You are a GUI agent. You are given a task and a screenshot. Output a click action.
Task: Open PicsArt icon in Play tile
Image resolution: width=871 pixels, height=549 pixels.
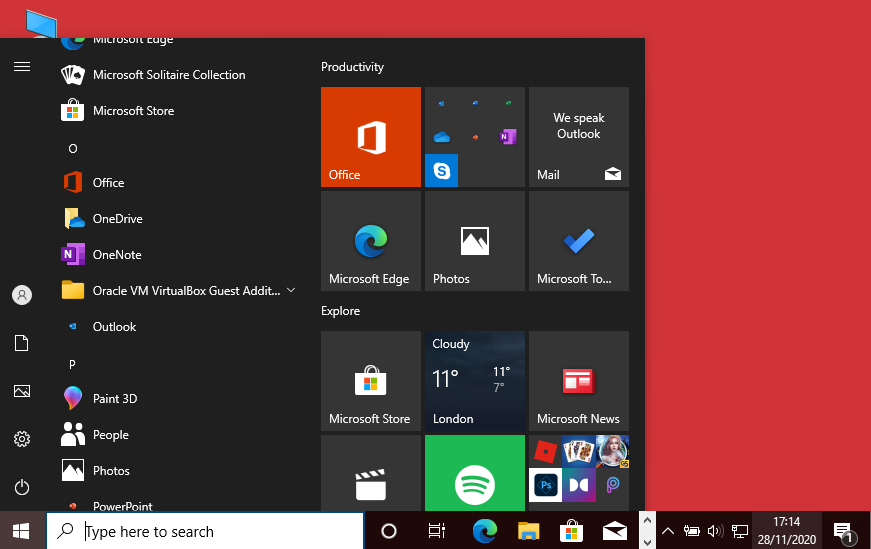pos(613,485)
